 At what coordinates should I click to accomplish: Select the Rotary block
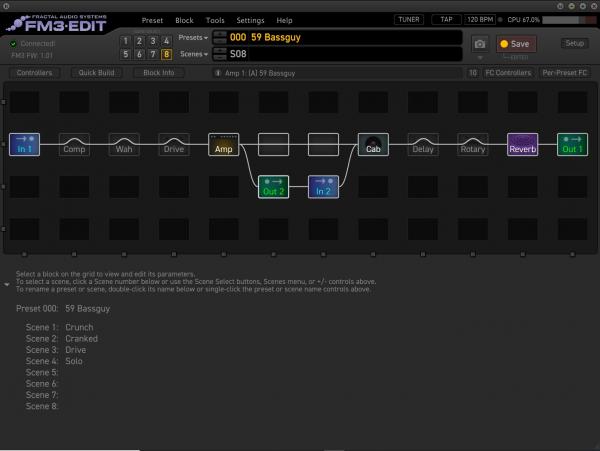pos(473,144)
